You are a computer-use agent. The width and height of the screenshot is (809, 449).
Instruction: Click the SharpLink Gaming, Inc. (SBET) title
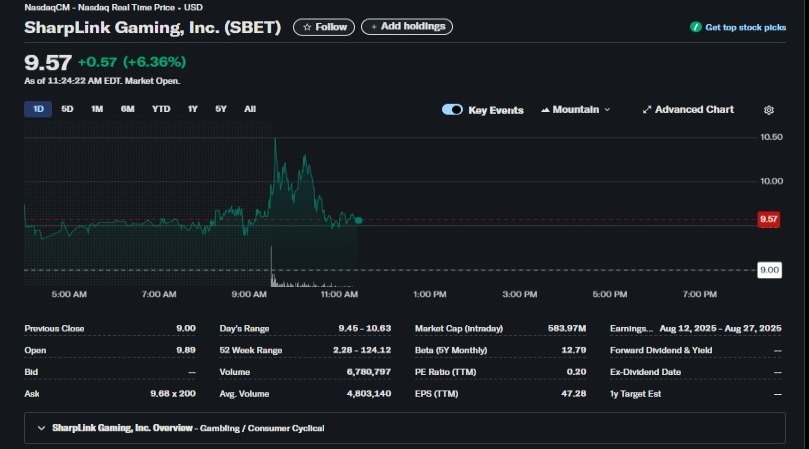(x=153, y=27)
